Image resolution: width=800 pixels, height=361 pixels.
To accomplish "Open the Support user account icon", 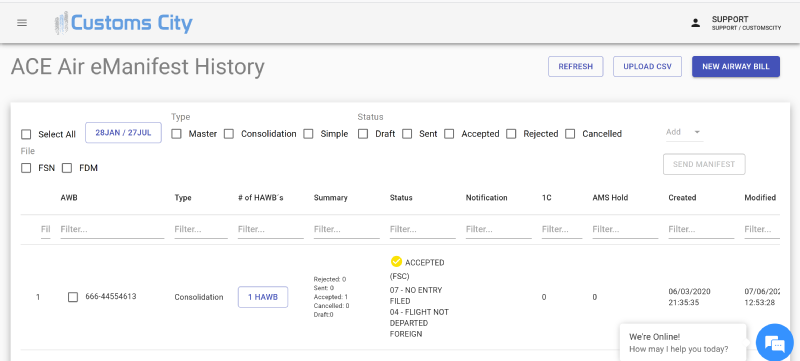I will coord(695,23).
